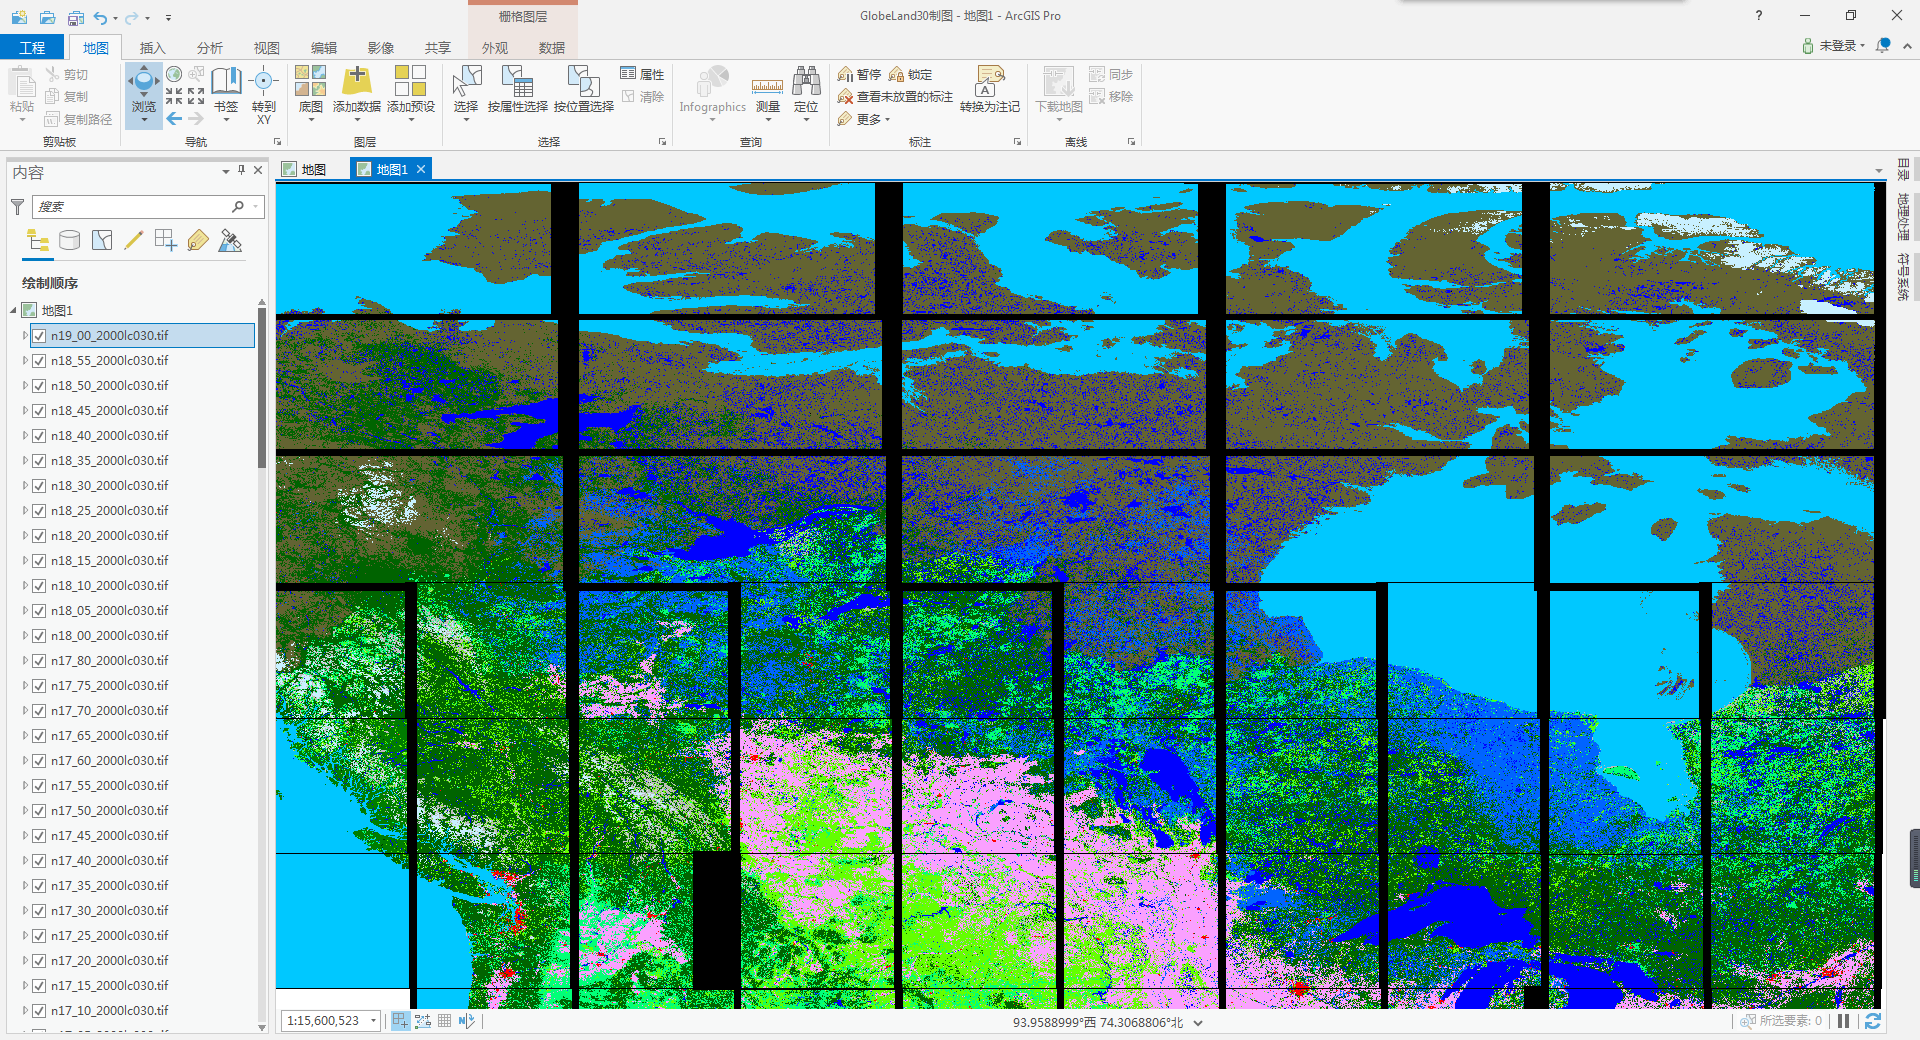1920x1040 pixels.
Task: Click the 转到XY (Go To XY) tool
Action: [264, 94]
